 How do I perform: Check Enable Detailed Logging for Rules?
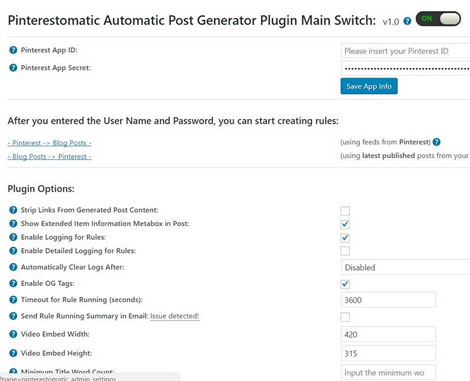click(x=345, y=251)
